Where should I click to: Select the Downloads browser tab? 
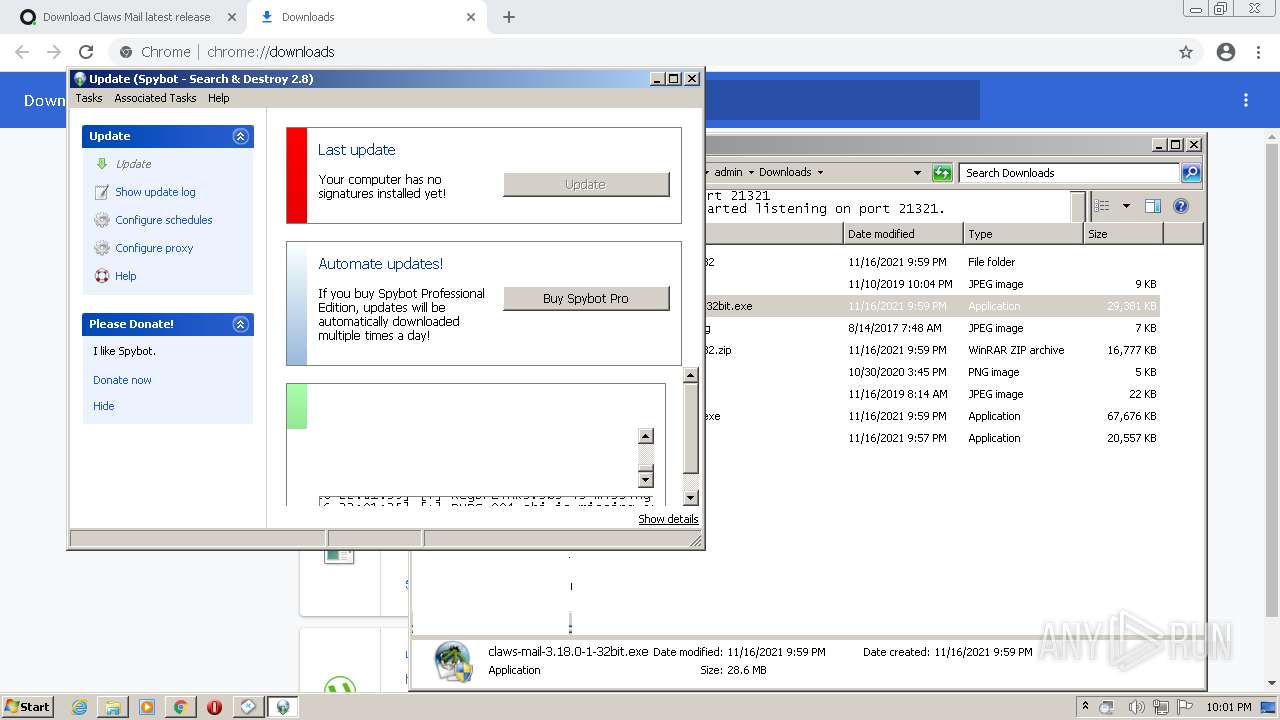pyautogui.click(x=365, y=17)
